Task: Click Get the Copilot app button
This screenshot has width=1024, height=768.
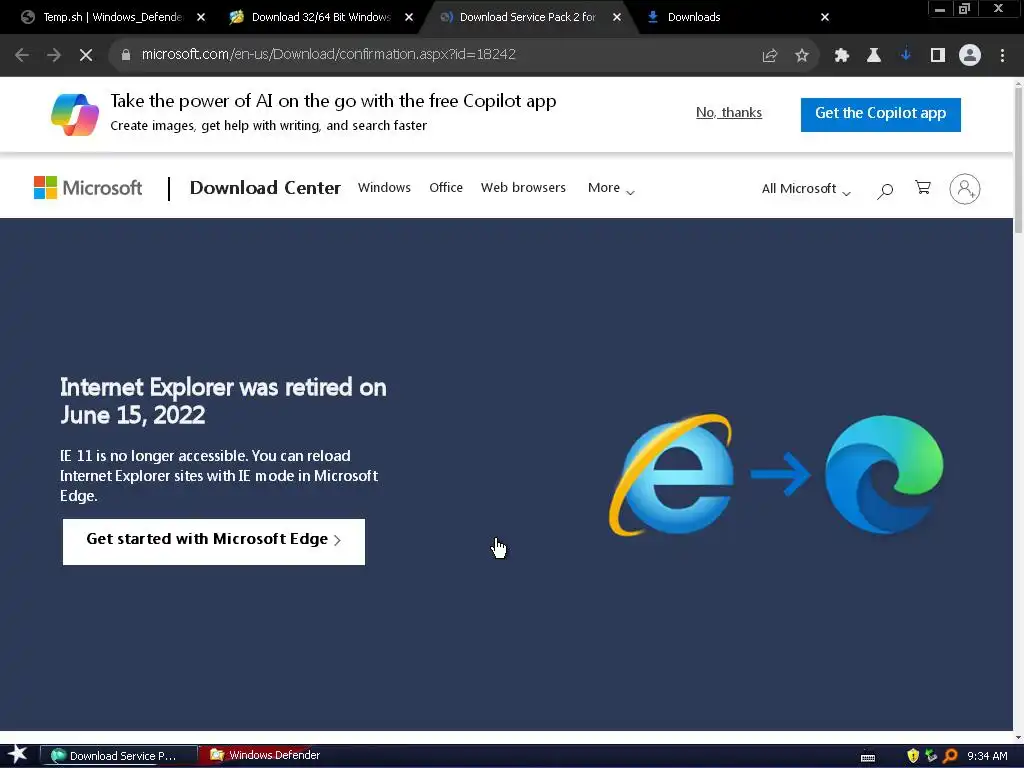Action: 880,114
